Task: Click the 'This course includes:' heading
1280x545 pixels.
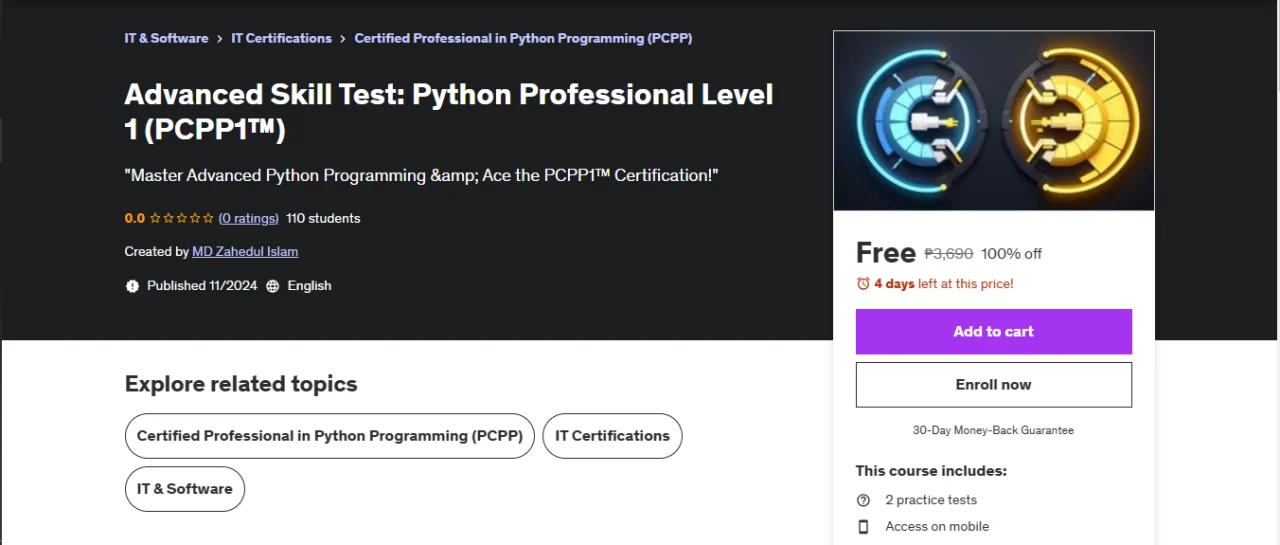Action: point(931,471)
